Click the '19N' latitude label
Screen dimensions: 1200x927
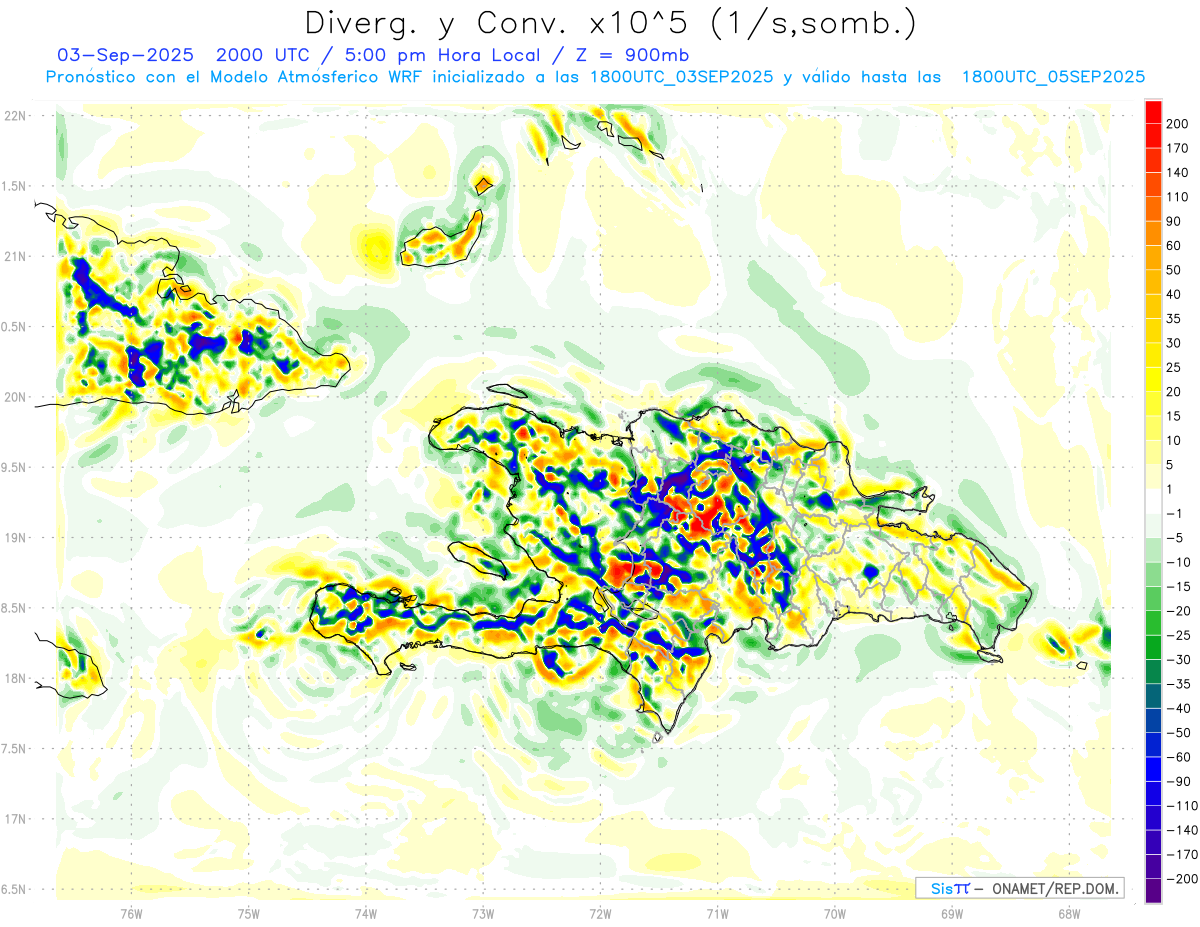tap(14, 537)
